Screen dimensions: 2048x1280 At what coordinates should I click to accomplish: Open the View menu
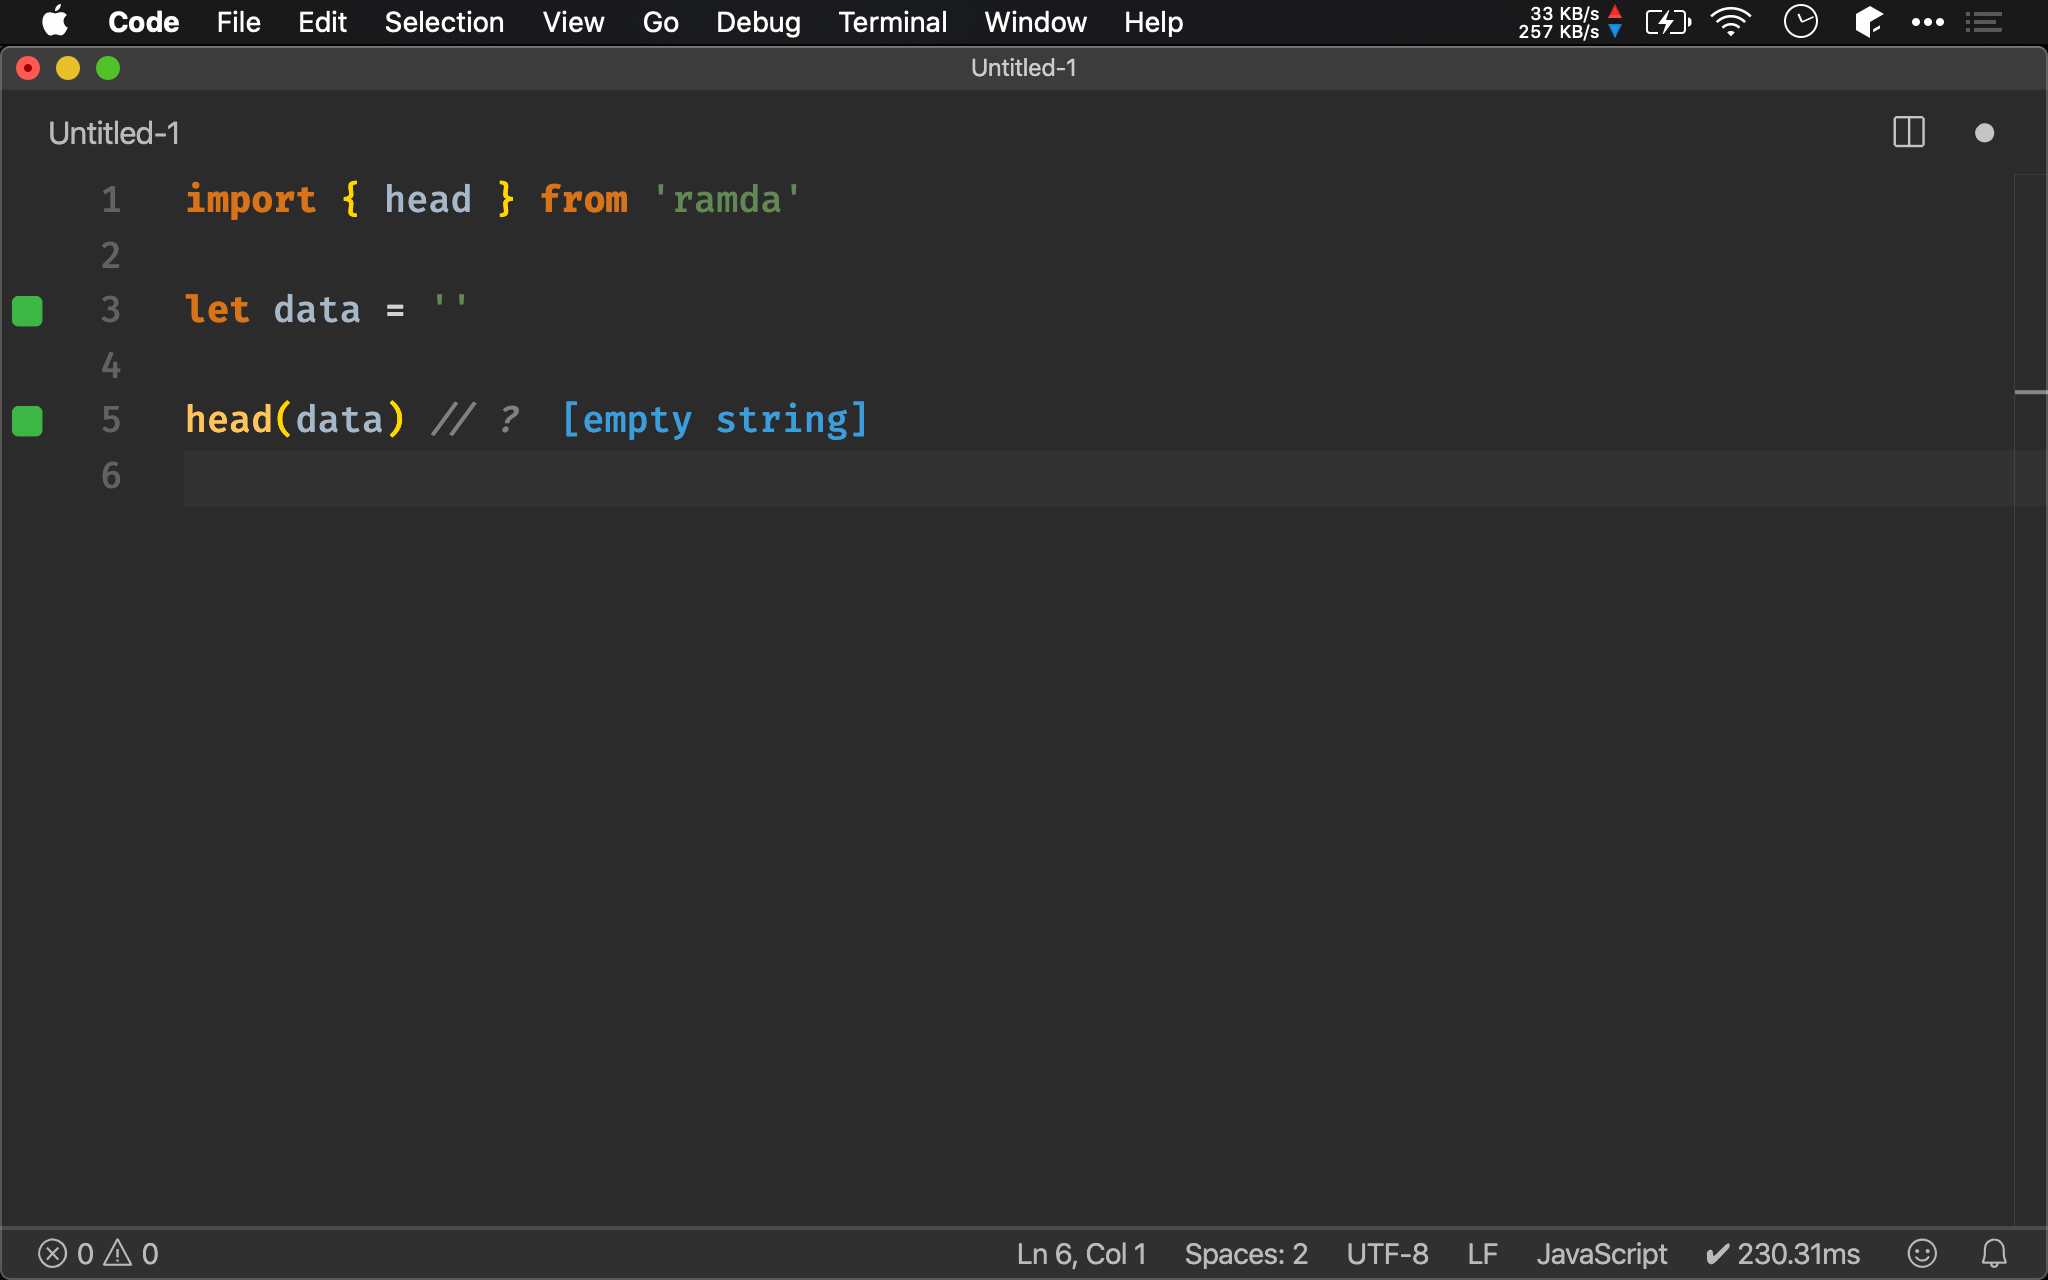pos(573,22)
